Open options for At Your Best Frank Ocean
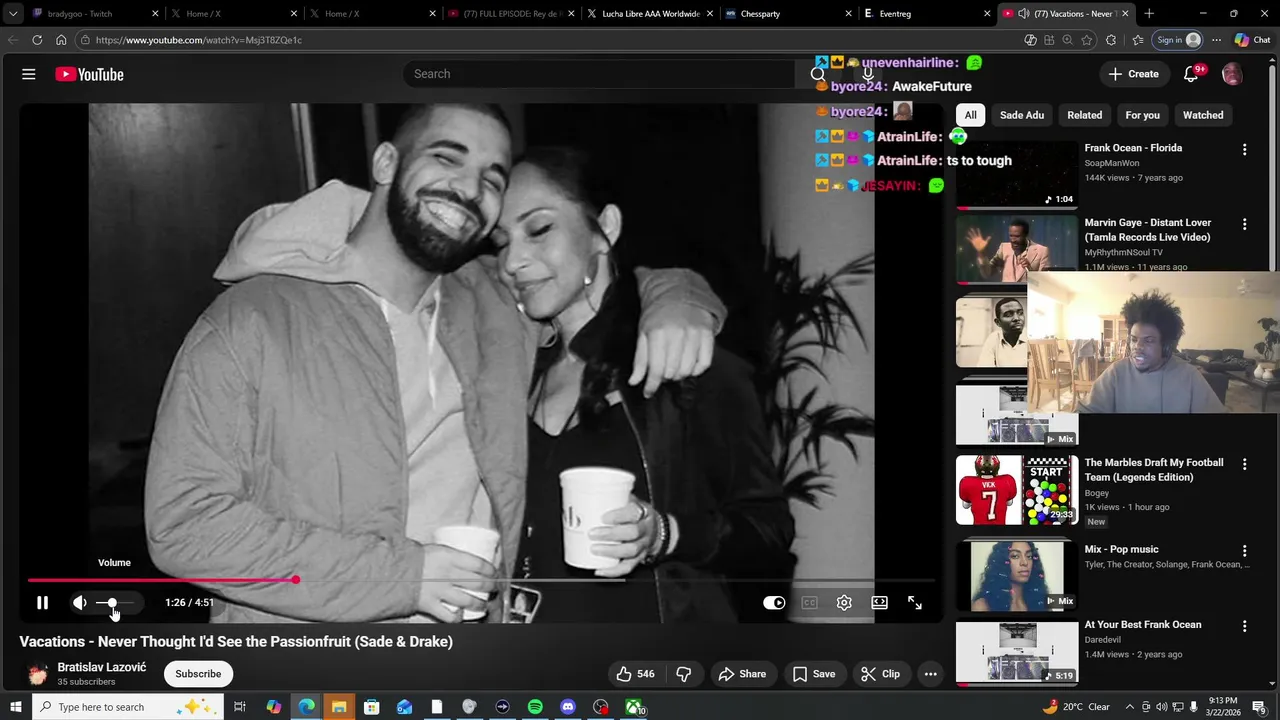Viewport: 1280px width, 720px height. pyautogui.click(x=1244, y=626)
